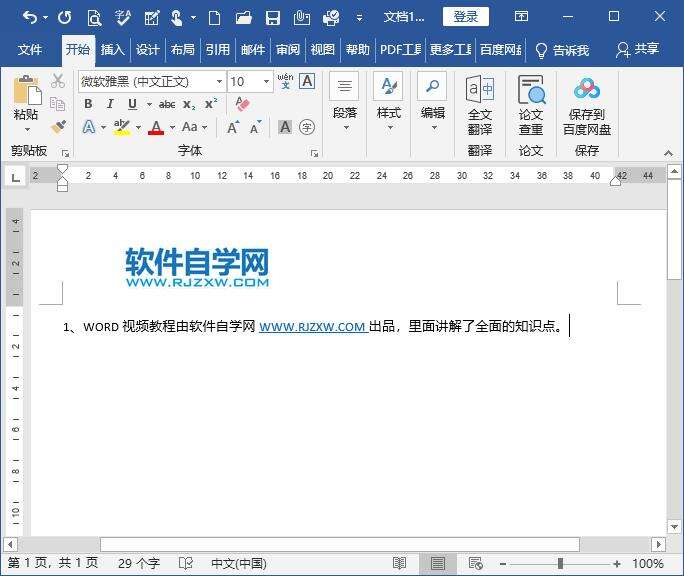Apply enclosed character circle icon
Screen dimensions: 684x576
(307, 127)
